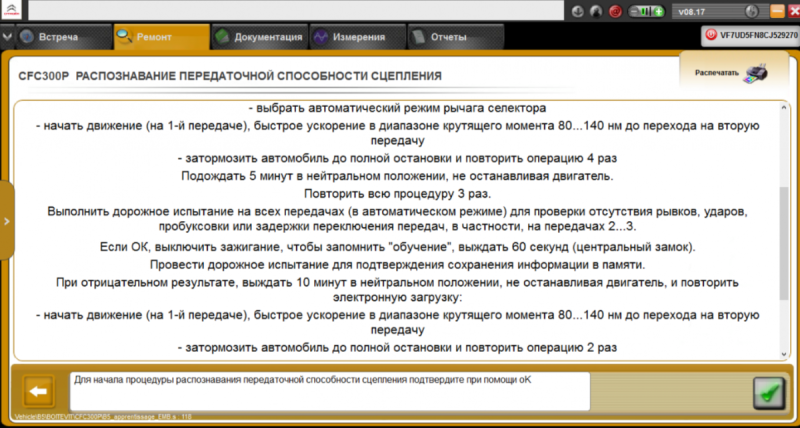Screen dimensions: 800x428
Task: Click the Отчеты document icon
Action: point(418,37)
